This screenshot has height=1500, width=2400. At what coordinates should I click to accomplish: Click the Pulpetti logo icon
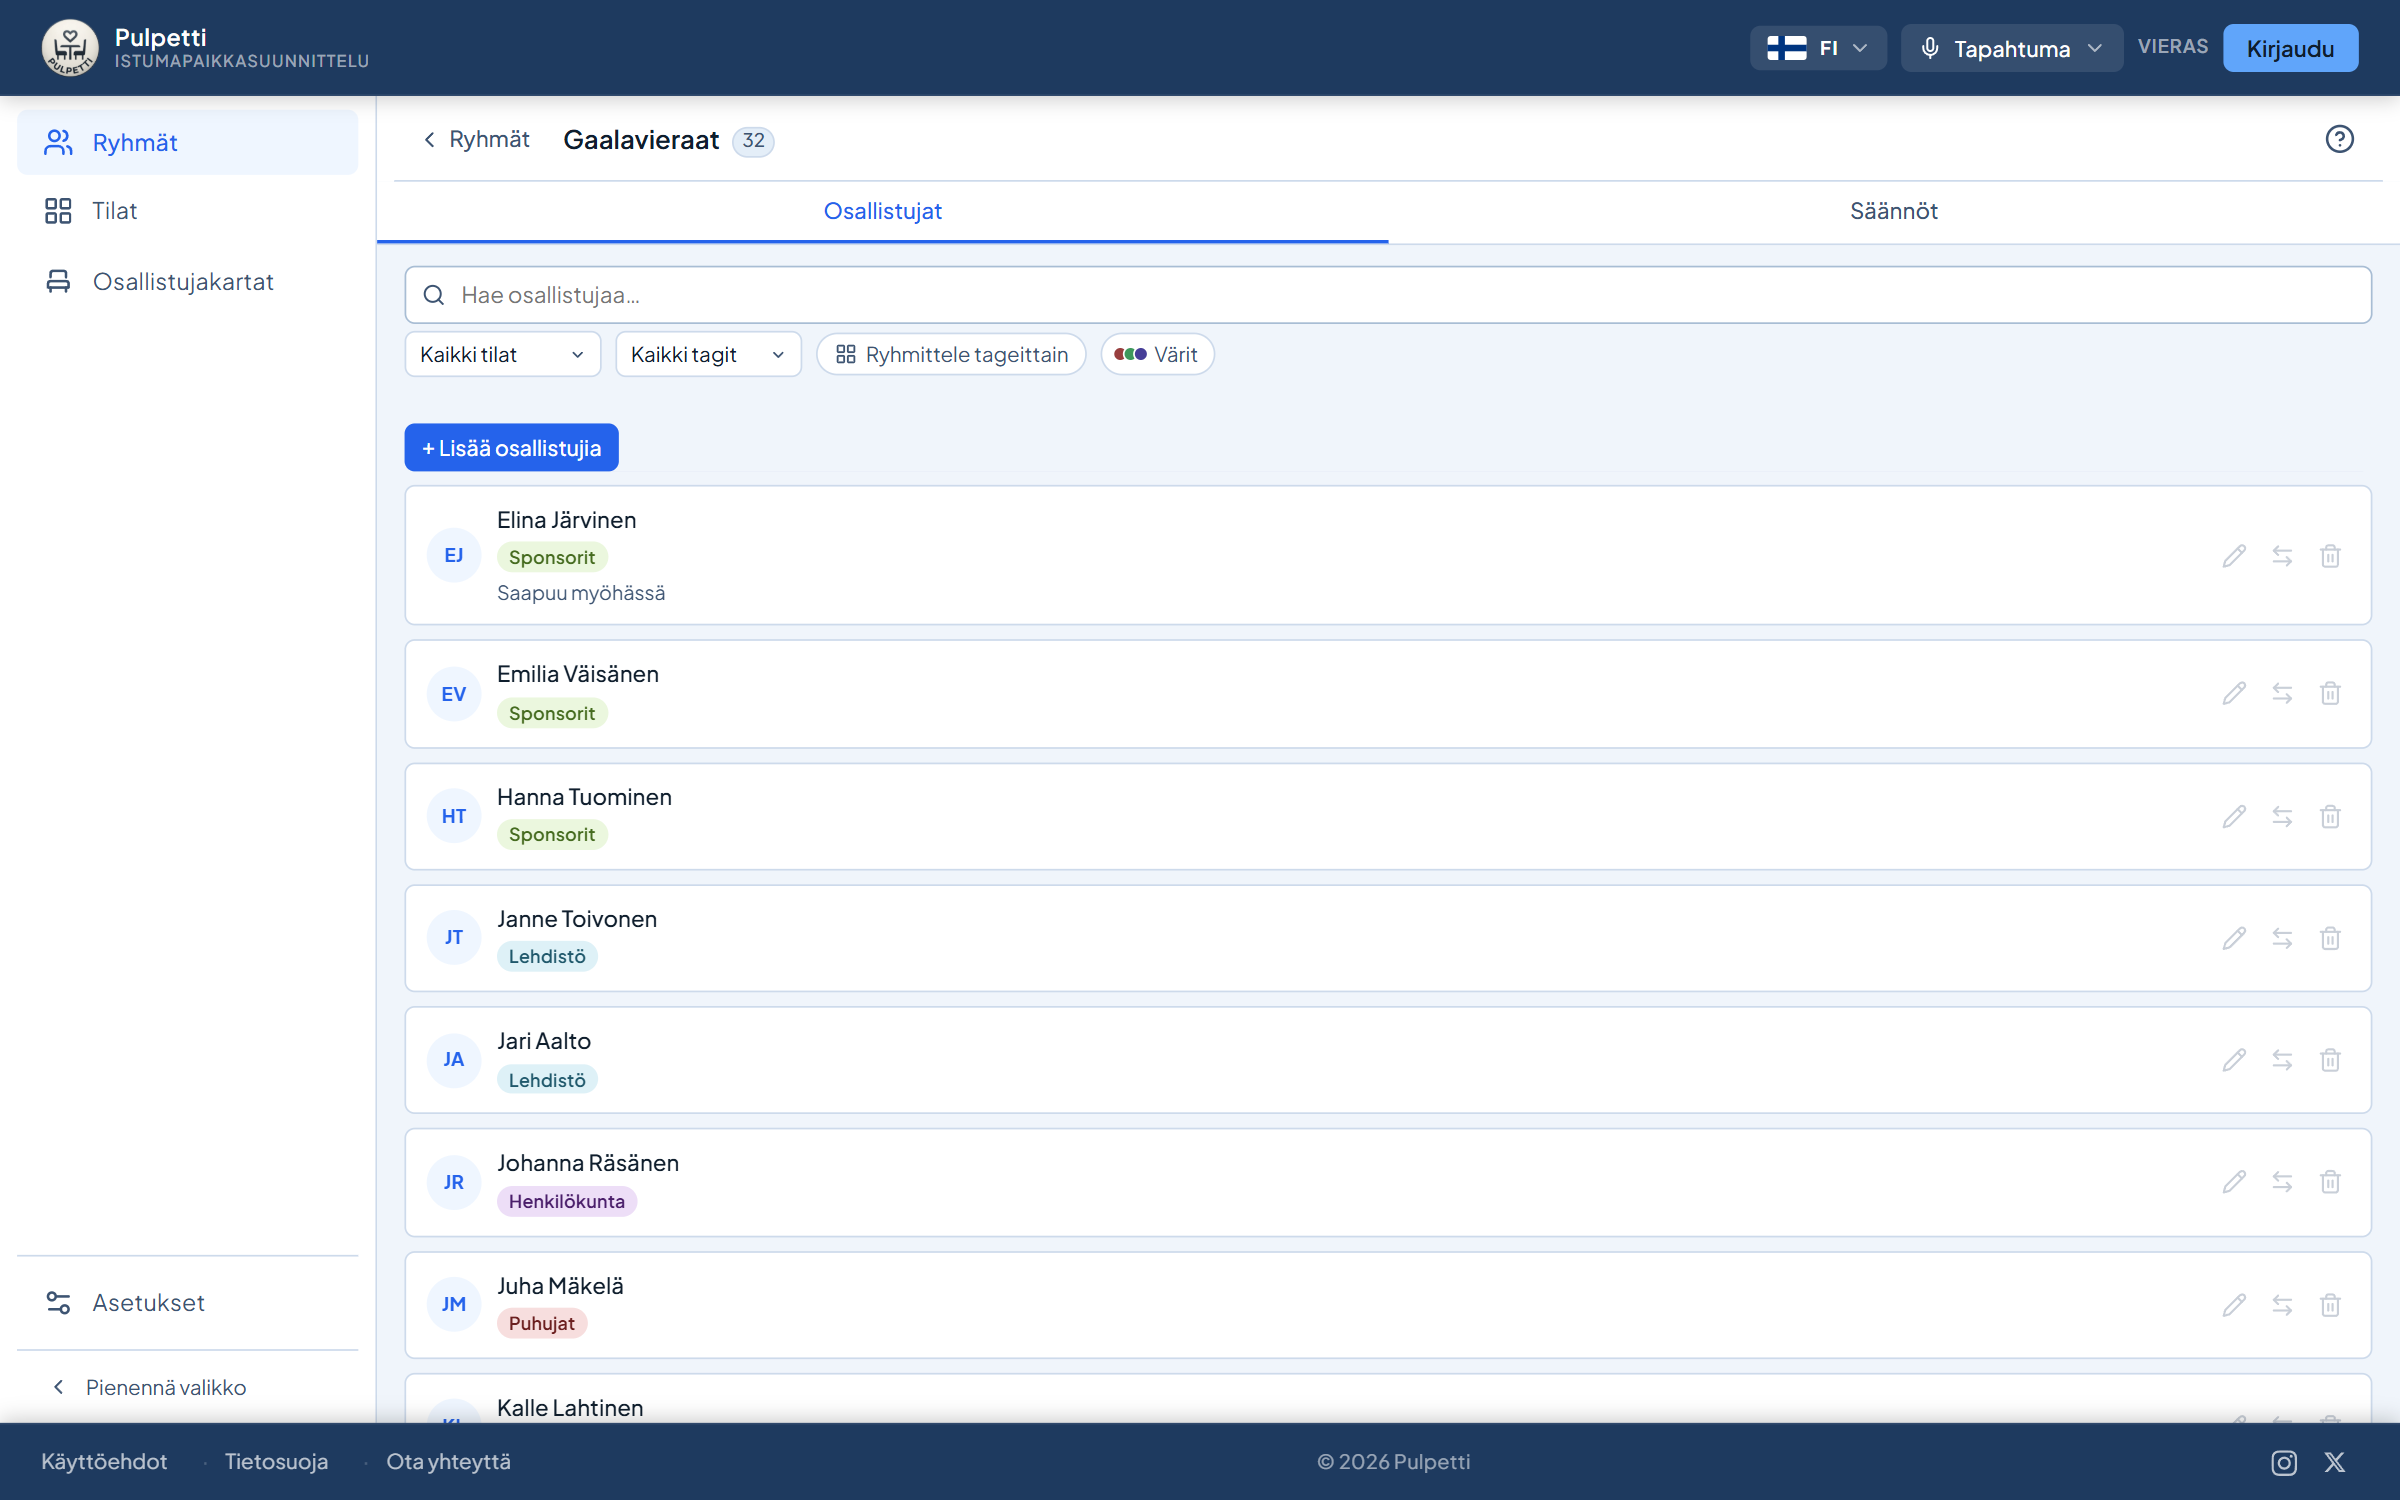(x=70, y=48)
